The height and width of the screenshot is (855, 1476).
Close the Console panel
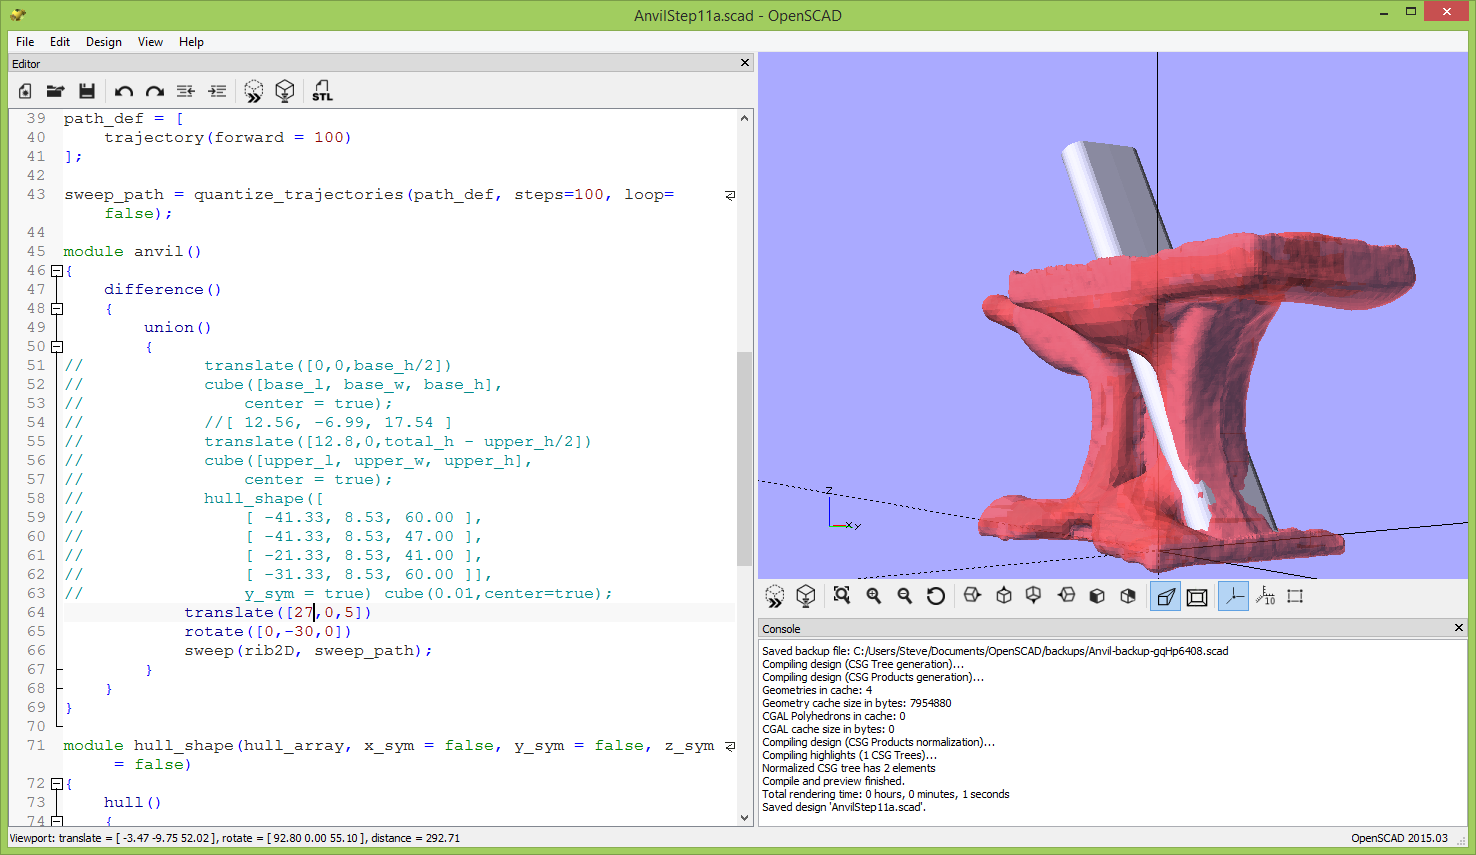[1459, 628]
